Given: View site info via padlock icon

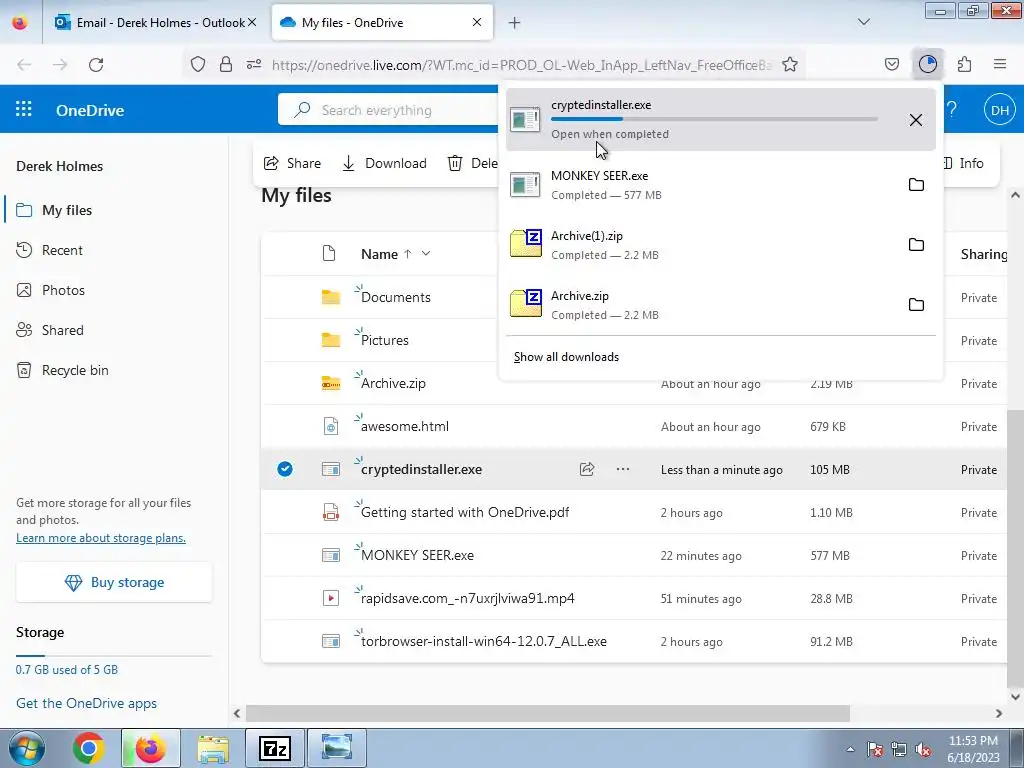Looking at the screenshot, I should coord(226,65).
